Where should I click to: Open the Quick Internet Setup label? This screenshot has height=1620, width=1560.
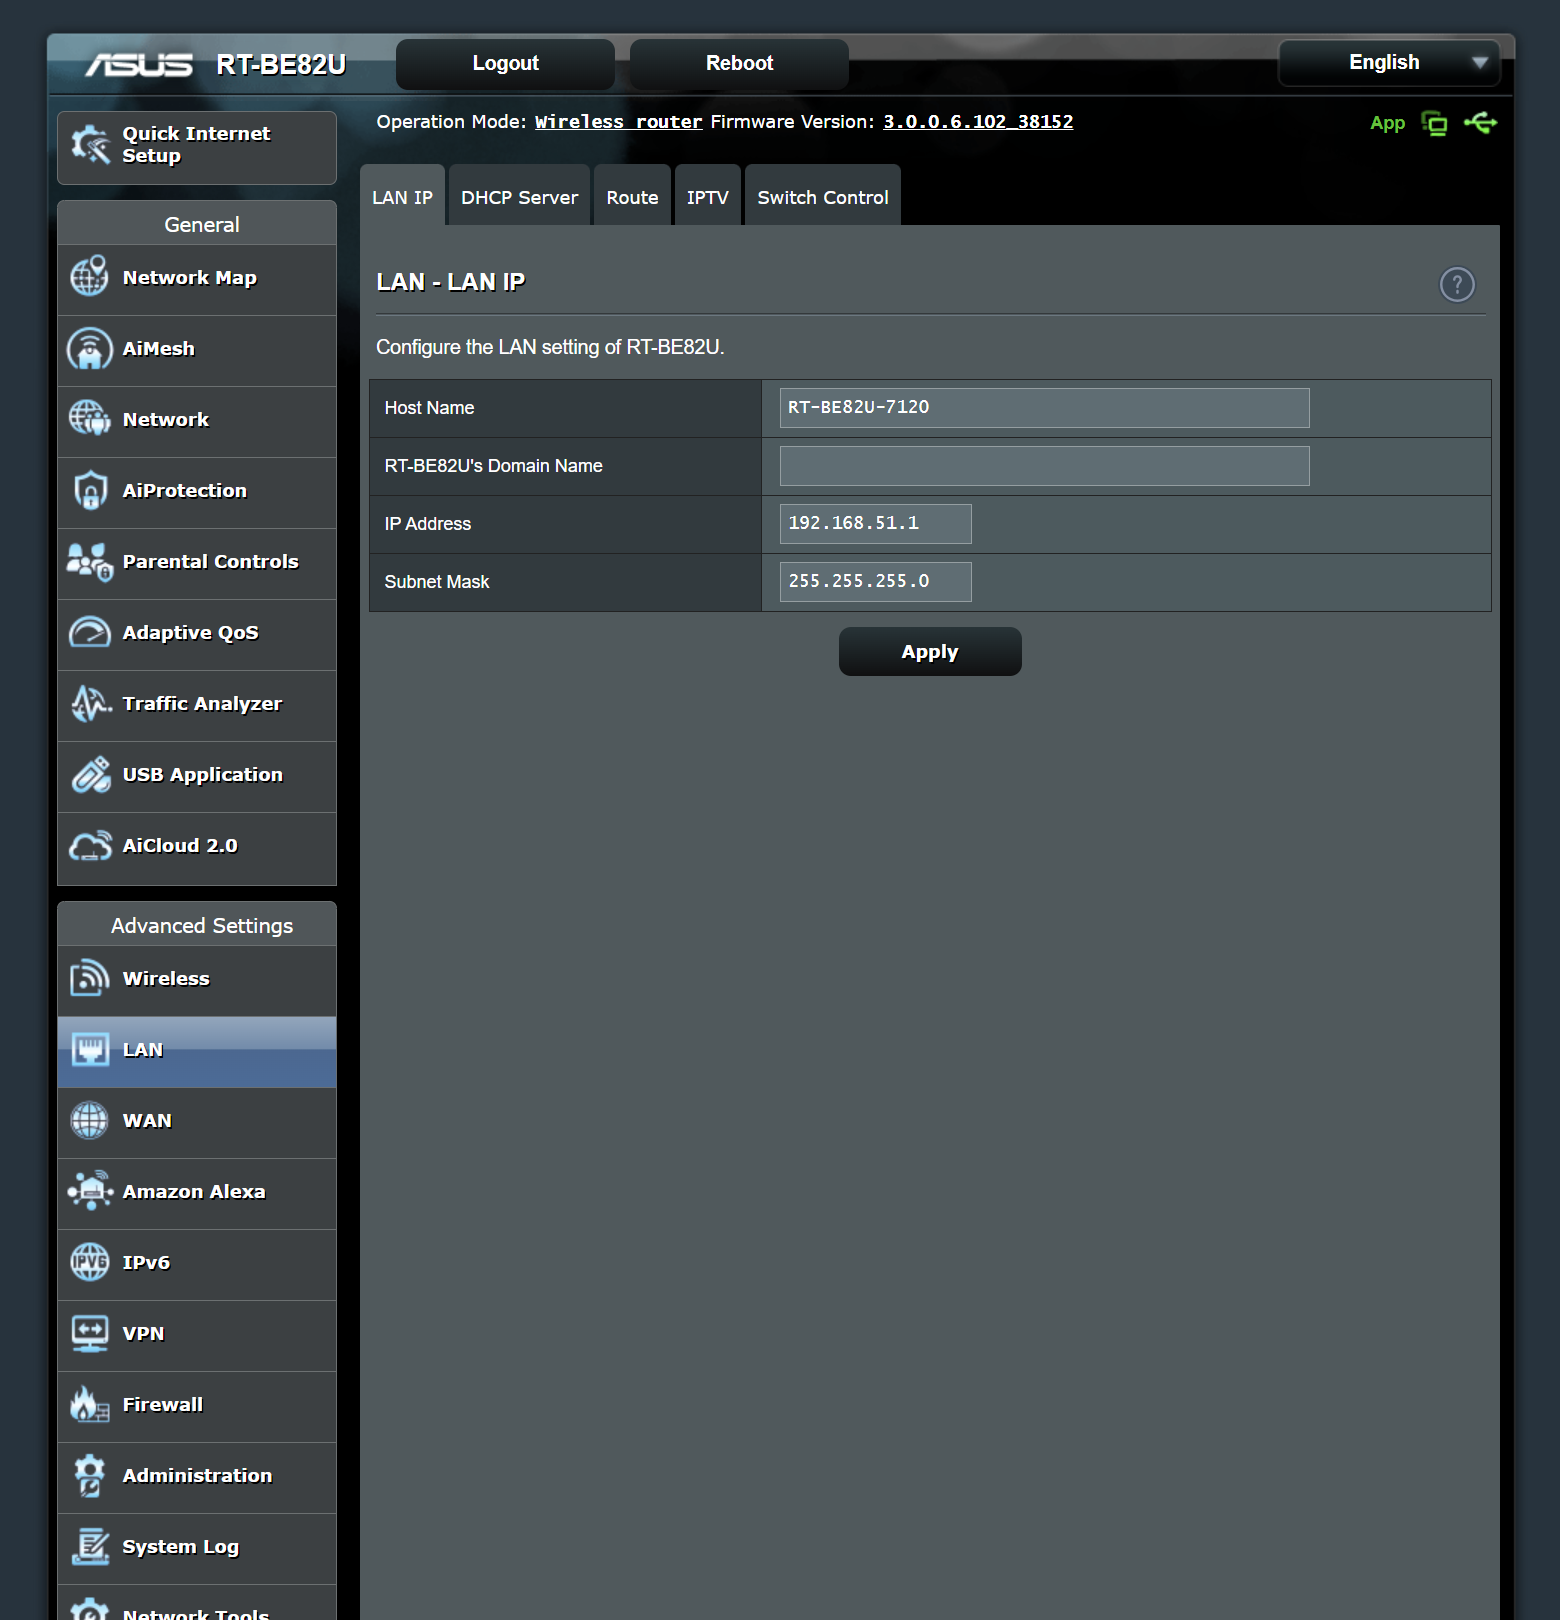click(x=197, y=145)
